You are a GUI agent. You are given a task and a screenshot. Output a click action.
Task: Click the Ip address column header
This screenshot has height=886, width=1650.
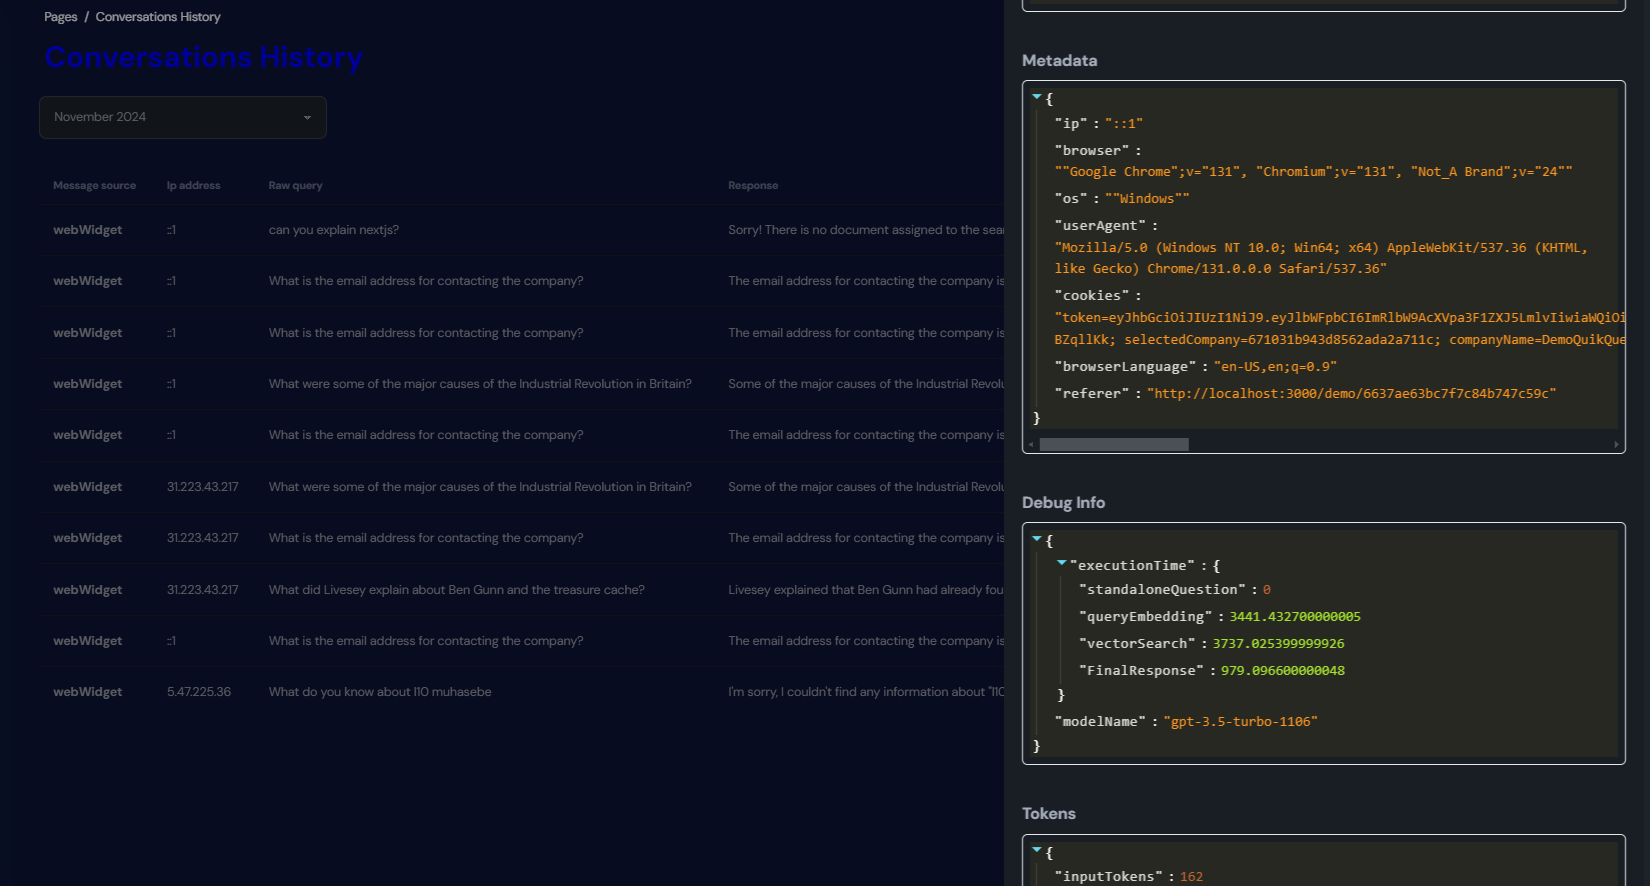[193, 186]
